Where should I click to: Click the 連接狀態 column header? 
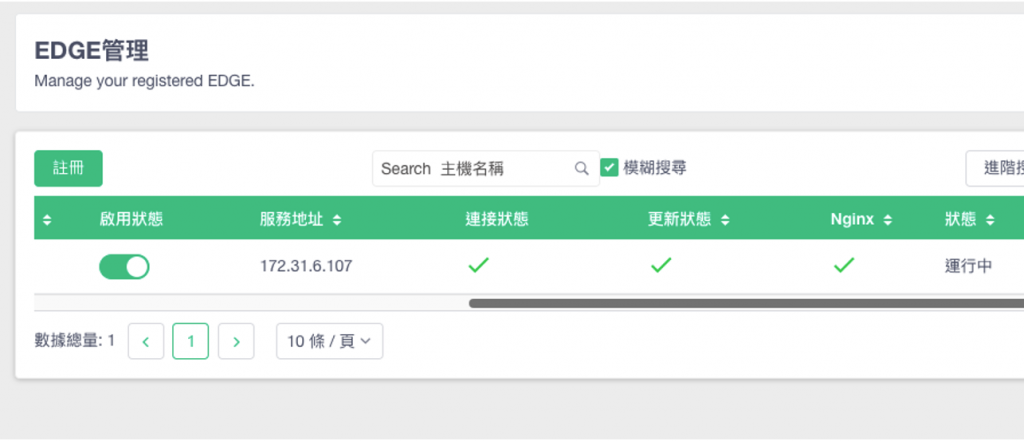pos(496,220)
